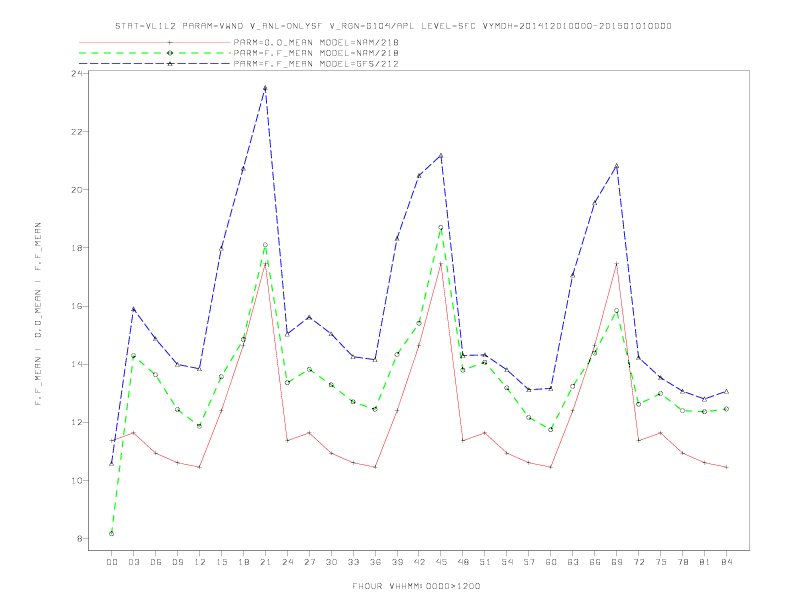The height and width of the screenshot is (612, 792).
Task: Click y-axis tick label 8
Action: pyautogui.click(x=79, y=539)
